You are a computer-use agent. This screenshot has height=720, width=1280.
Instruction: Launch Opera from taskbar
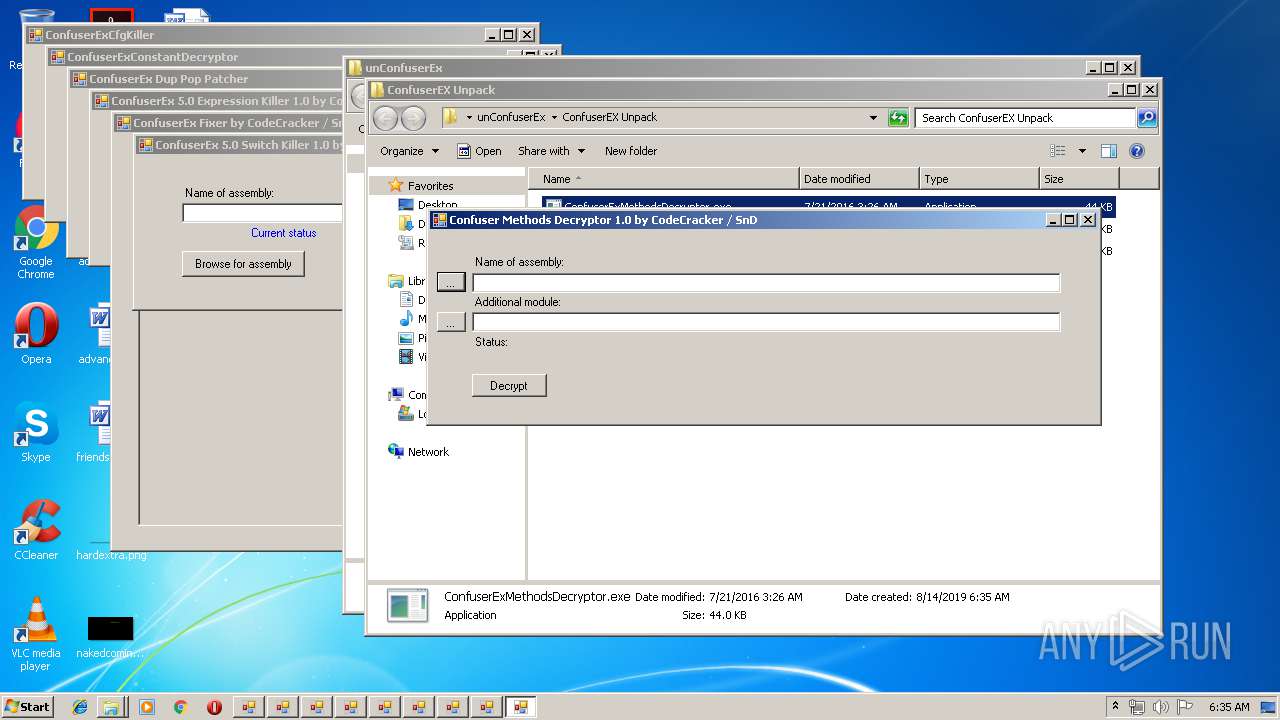(x=214, y=707)
